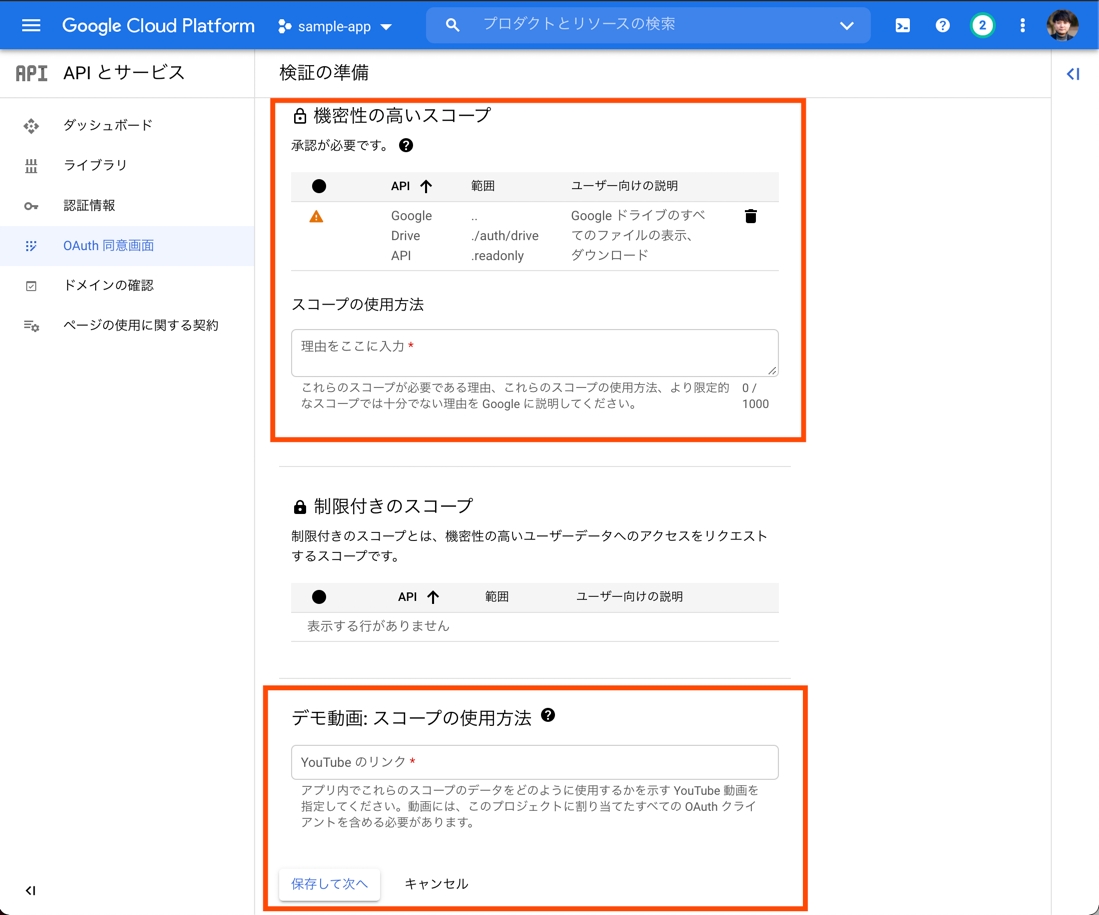The height and width of the screenshot is (915, 1099).
Task: Open the three-dot settings menu
Action: click(1022, 26)
